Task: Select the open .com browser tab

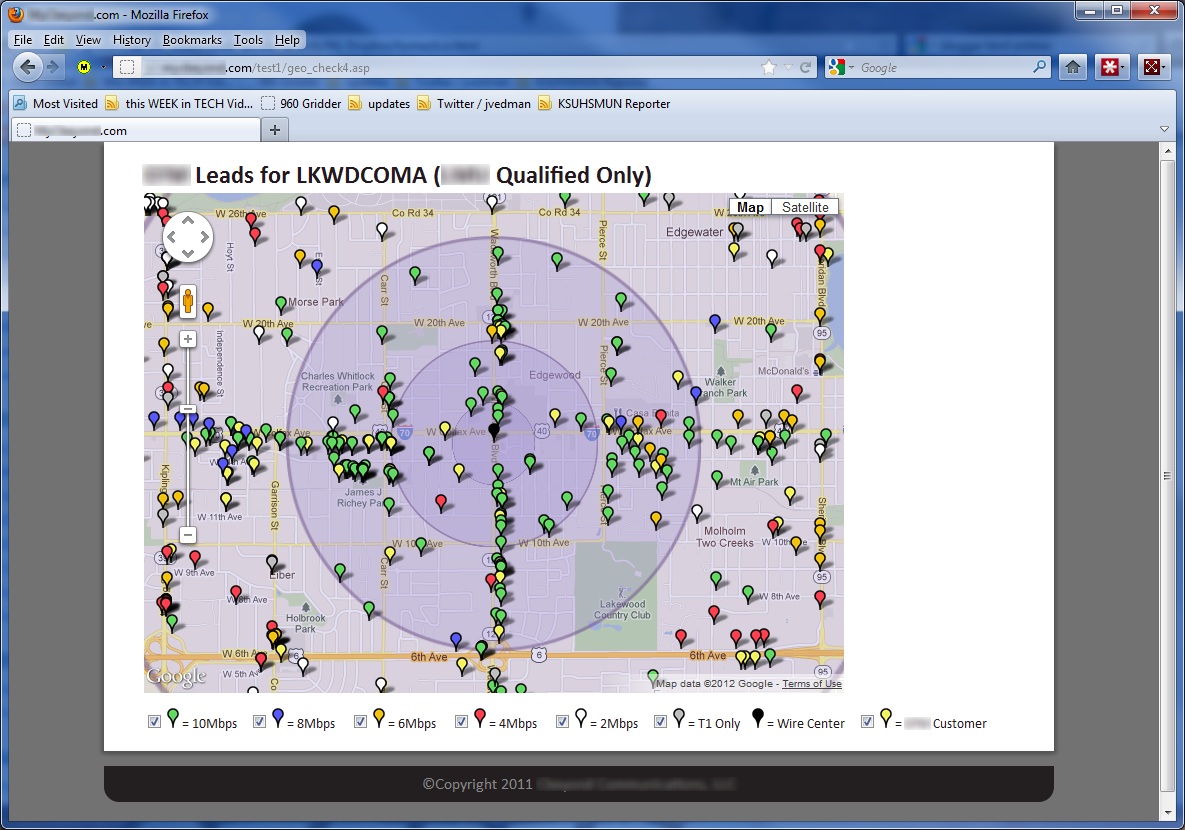Action: (x=135, y=130)
